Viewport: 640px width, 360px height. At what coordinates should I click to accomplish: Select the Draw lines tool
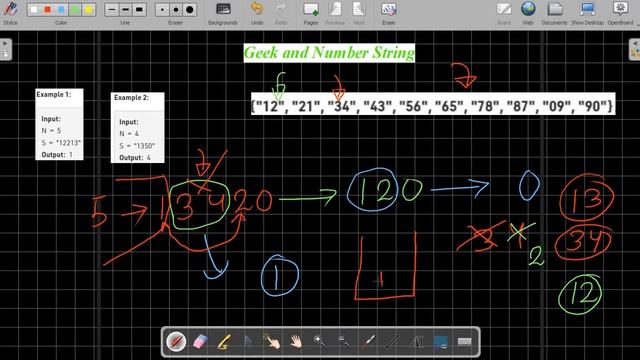(392, 342)
